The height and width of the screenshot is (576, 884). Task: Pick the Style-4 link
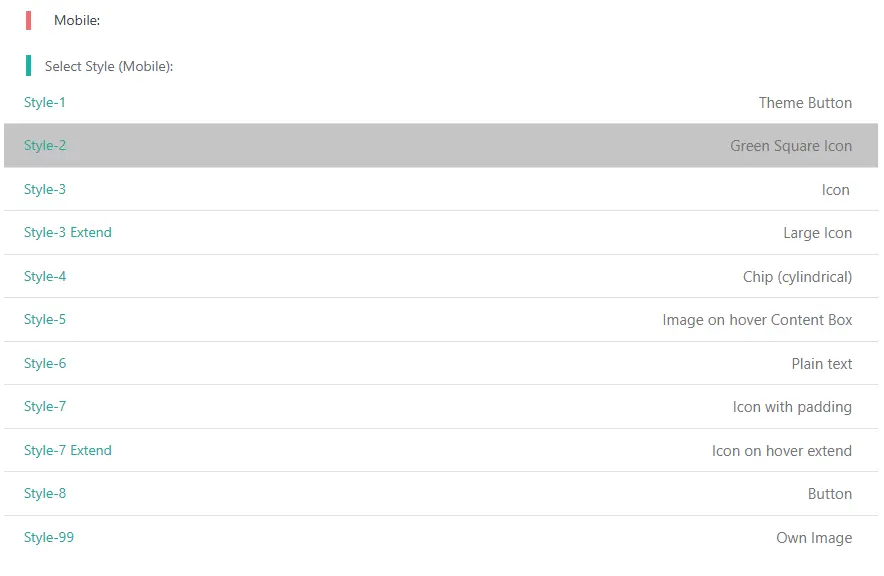[x=45, y=276]
